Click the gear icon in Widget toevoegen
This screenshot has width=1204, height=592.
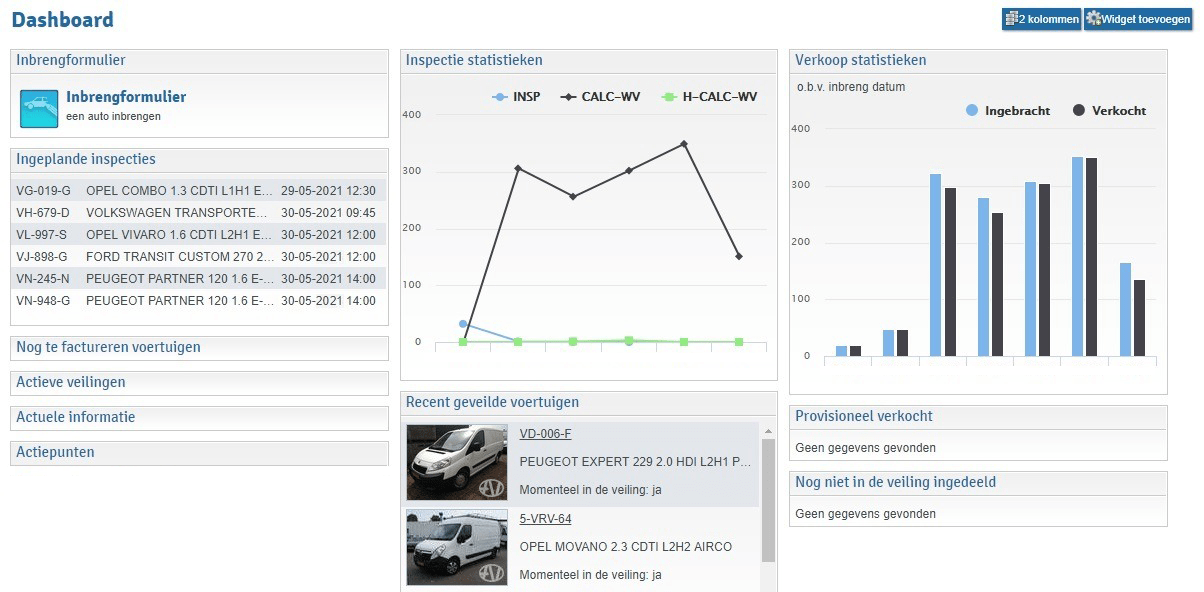pos(1094,19)
